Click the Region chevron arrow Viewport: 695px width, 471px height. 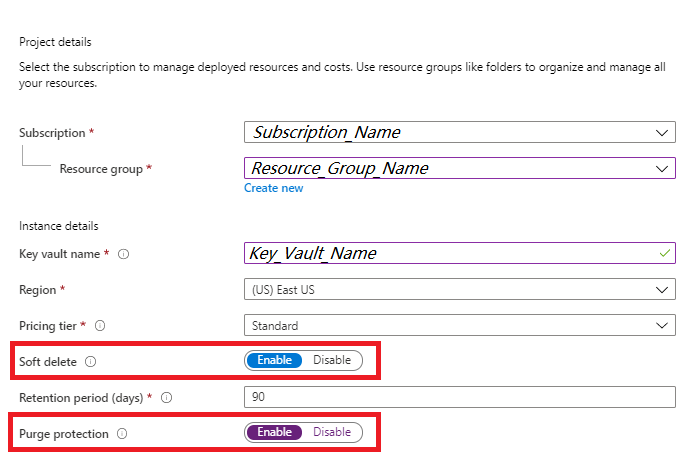(661, 289)
